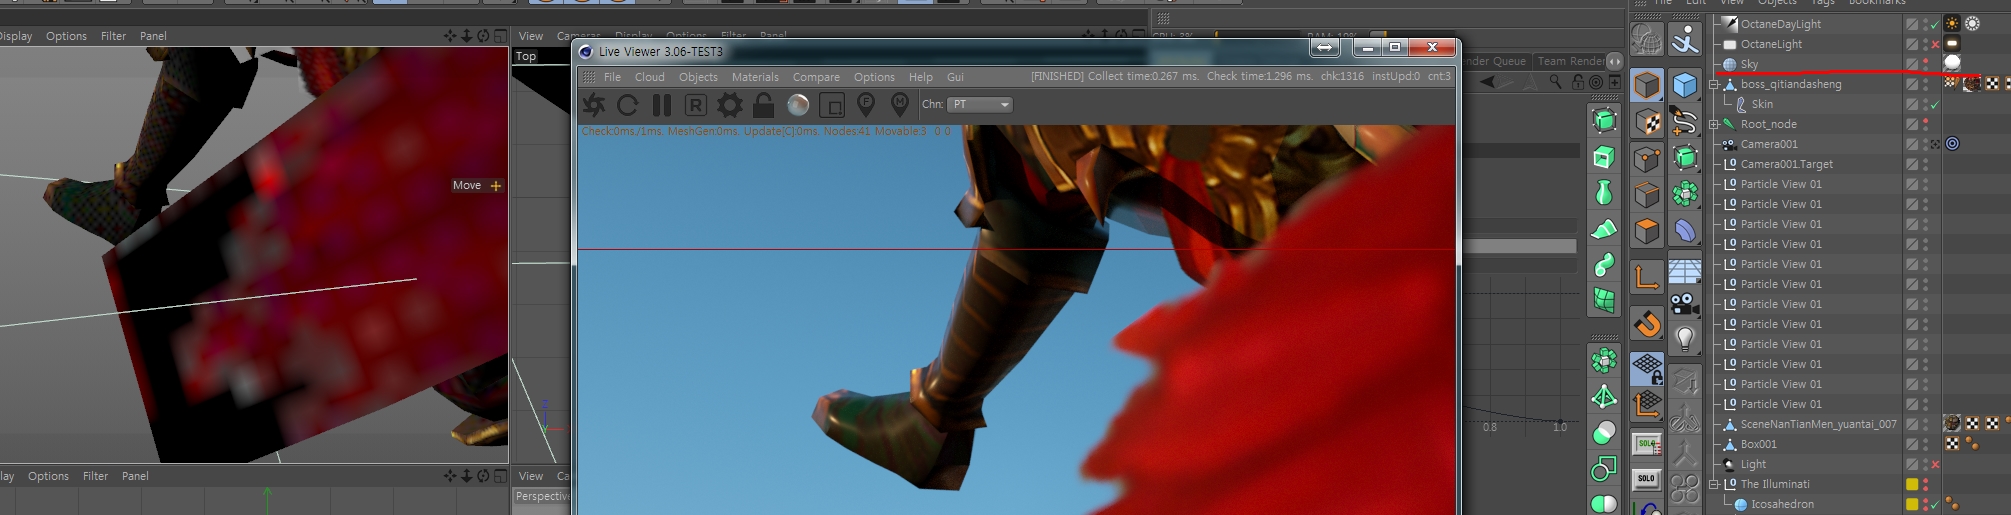This screenshot has height=515, width=2011.
Task: Toggle the snap magnet icon
Action: tap(1647, 323)
